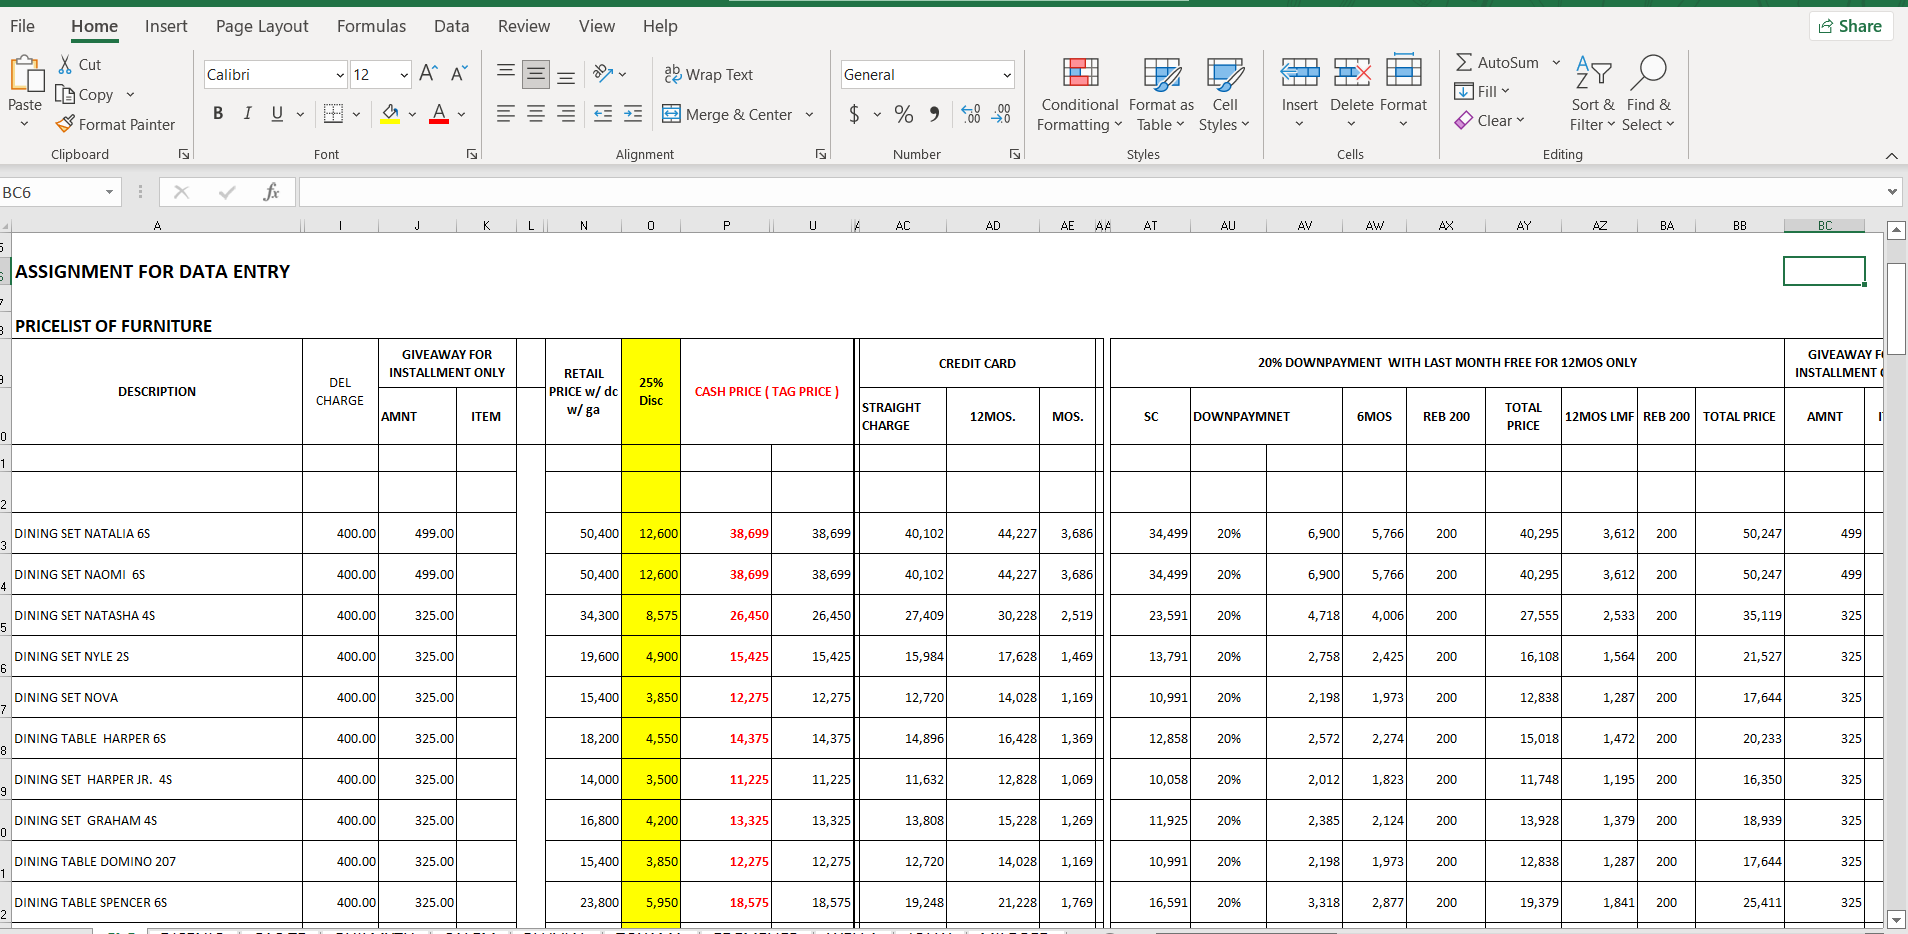Align text to the left
The image size is (1908, 934).
pyautogui.click(x=506, y=114)
